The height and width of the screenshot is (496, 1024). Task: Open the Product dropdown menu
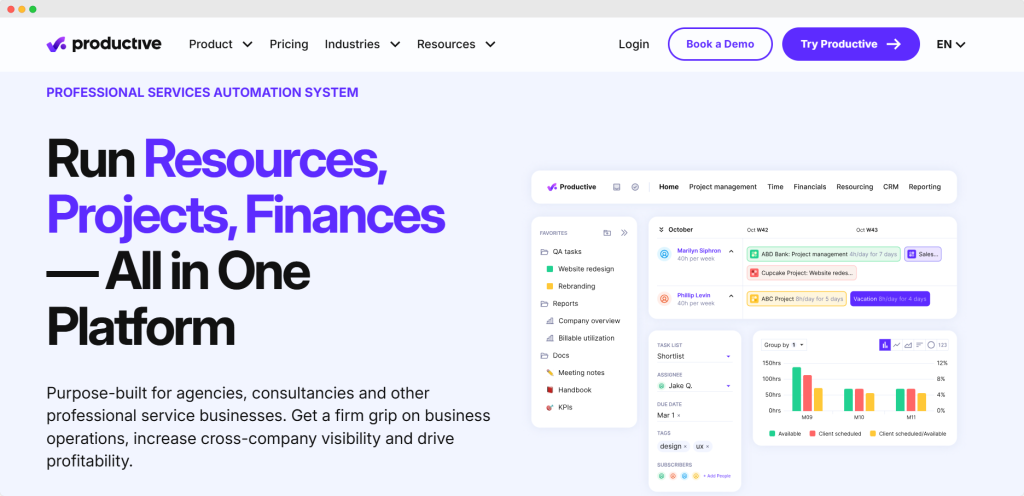pyautogui.click(x=220, y=44)
